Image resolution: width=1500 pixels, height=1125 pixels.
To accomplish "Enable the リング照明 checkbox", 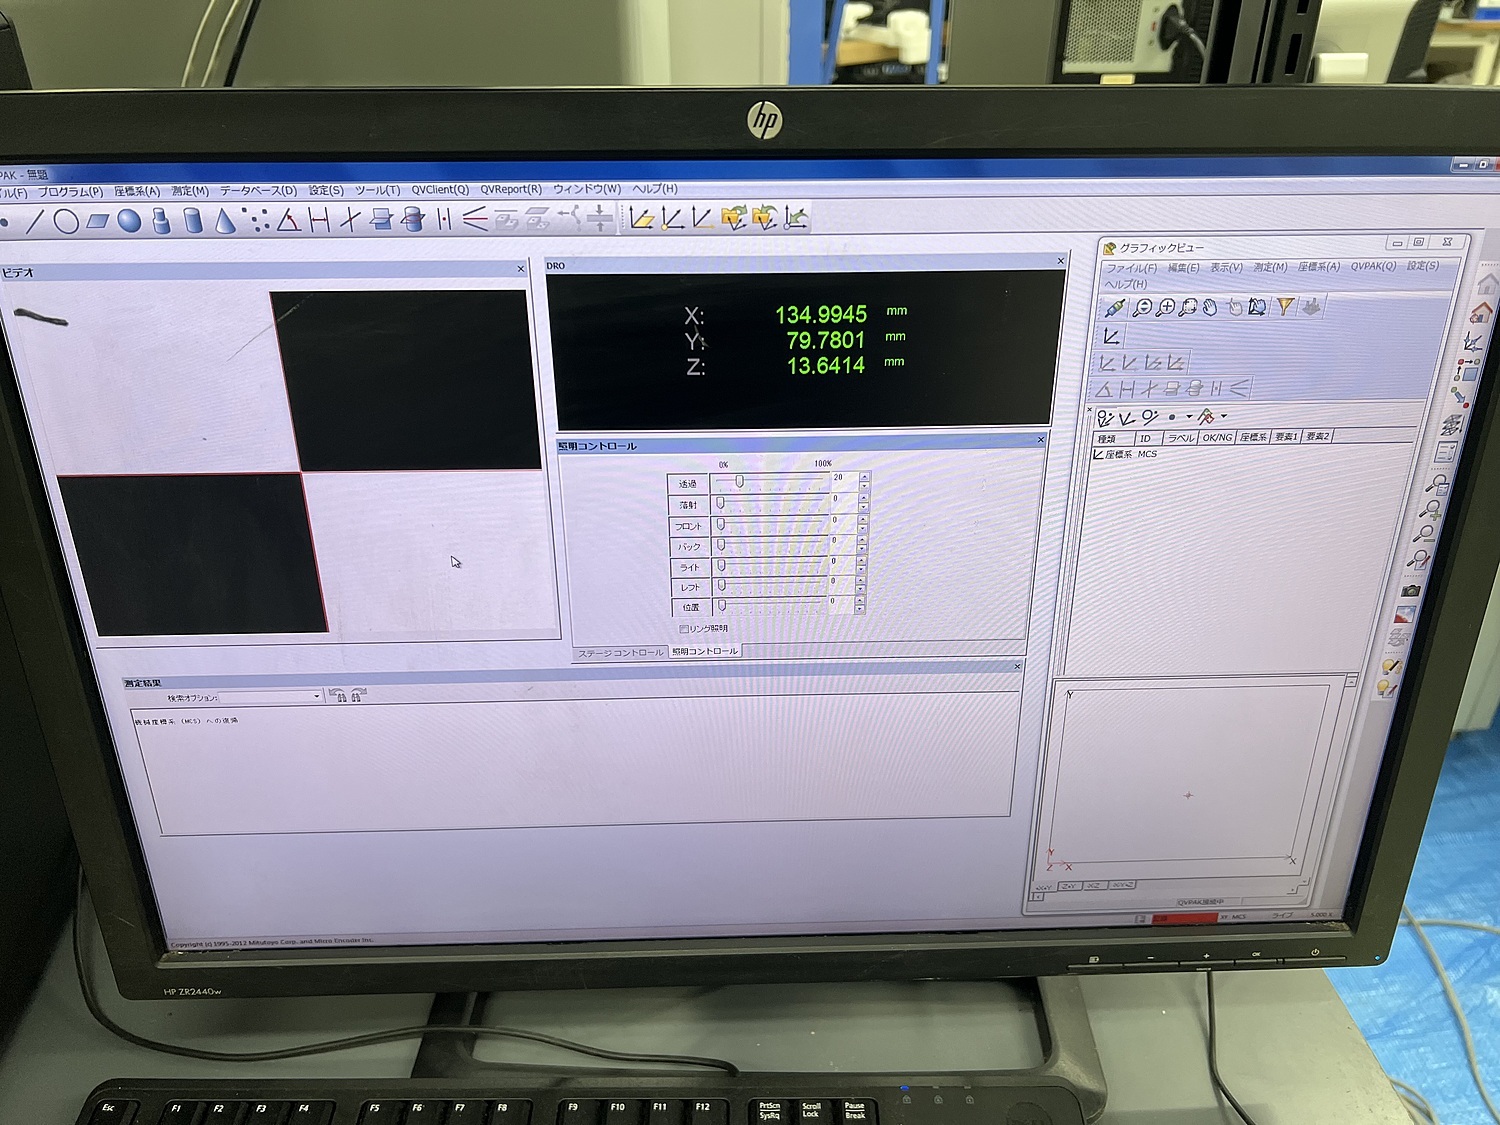I will [x=684, y=629].
